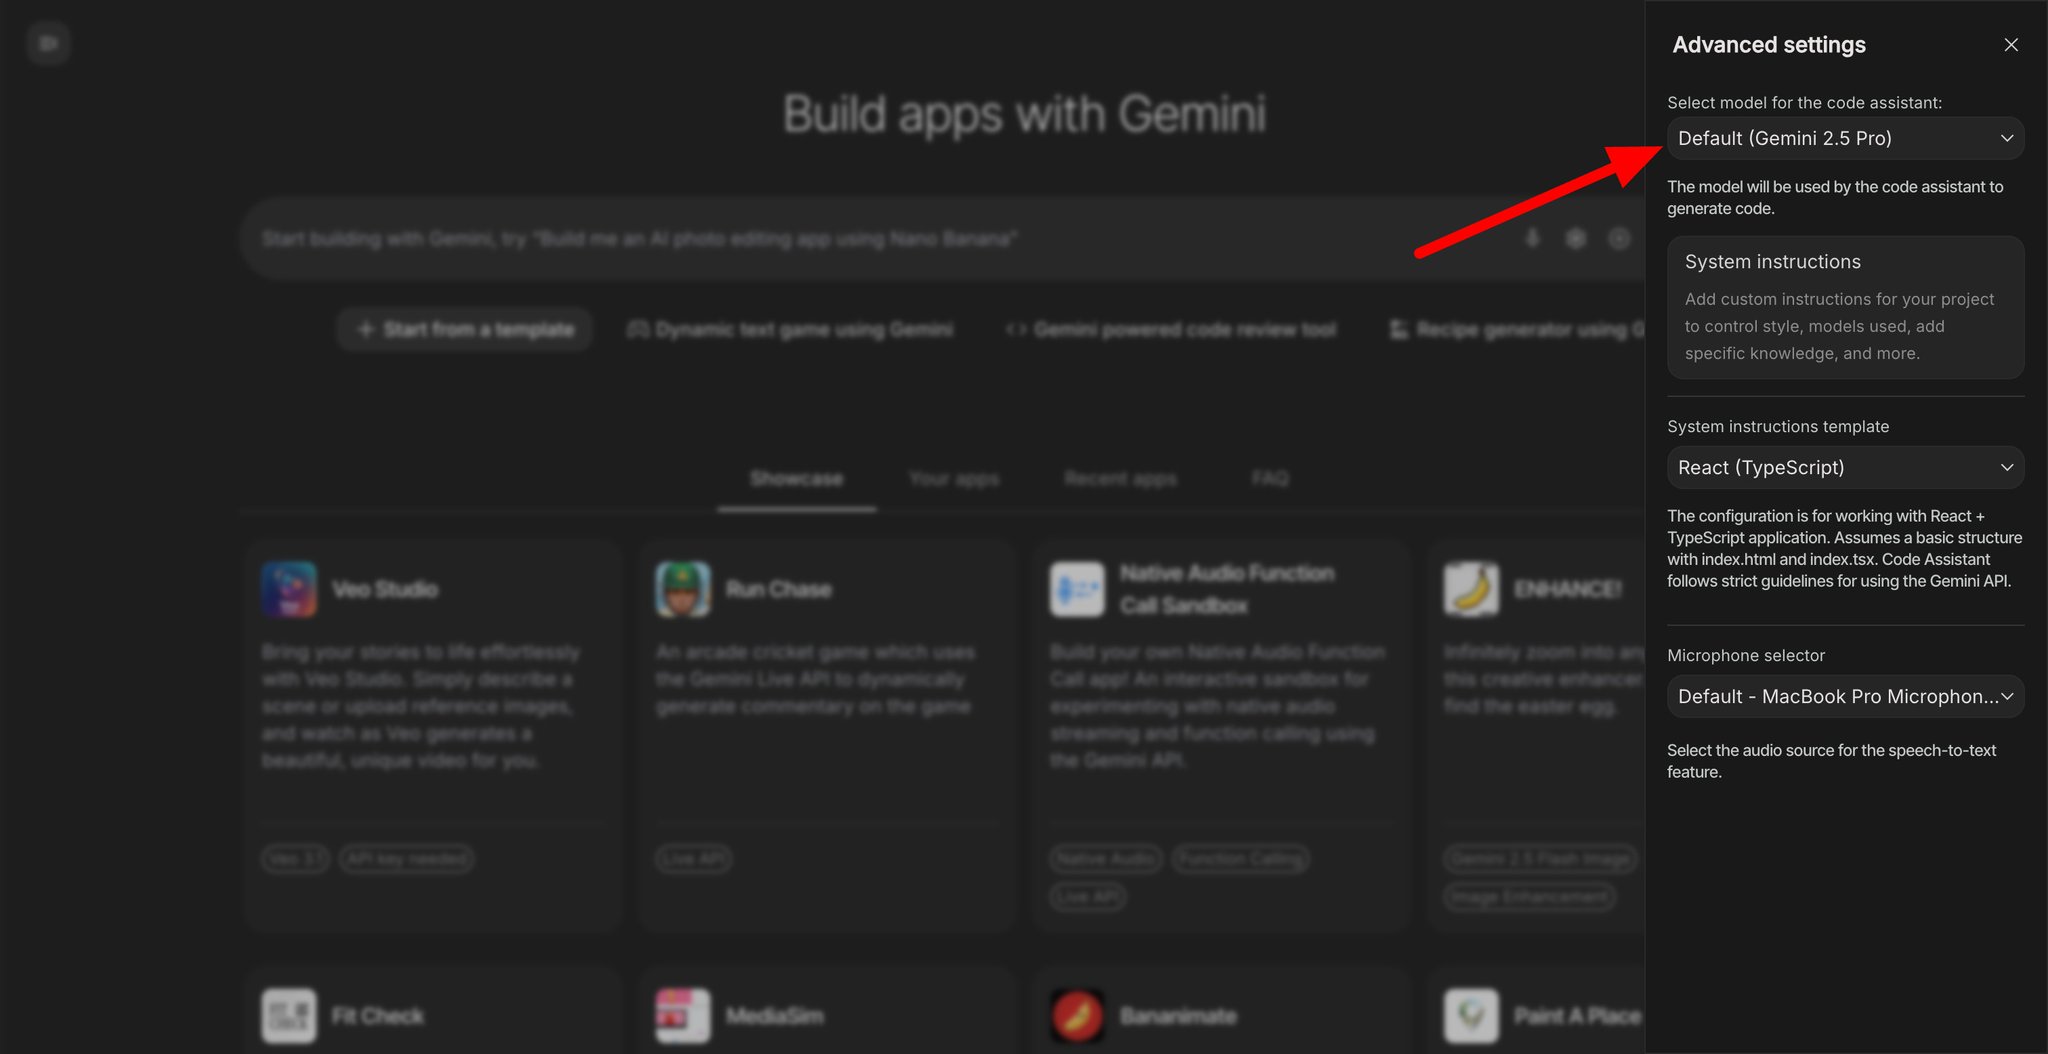Click the Veo 3.1 tag
2048x1054 pixels.
296,859
